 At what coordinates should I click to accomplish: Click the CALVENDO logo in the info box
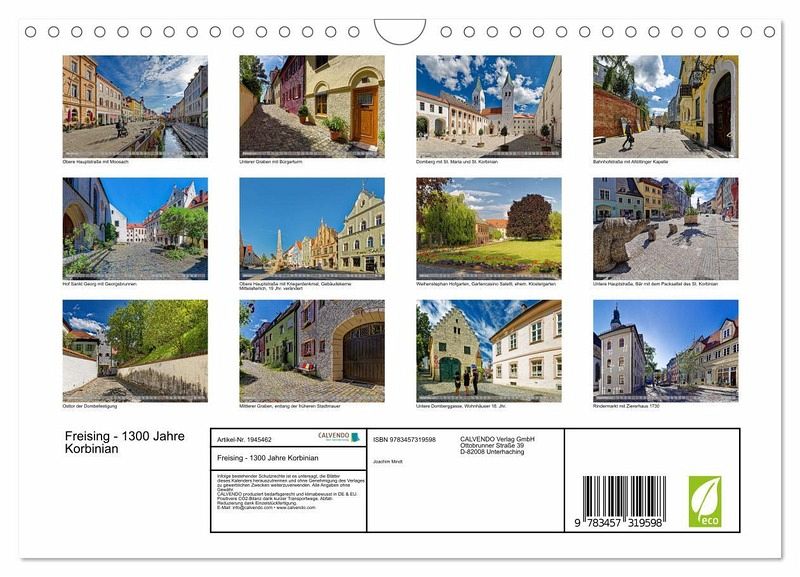click(339, 437)
